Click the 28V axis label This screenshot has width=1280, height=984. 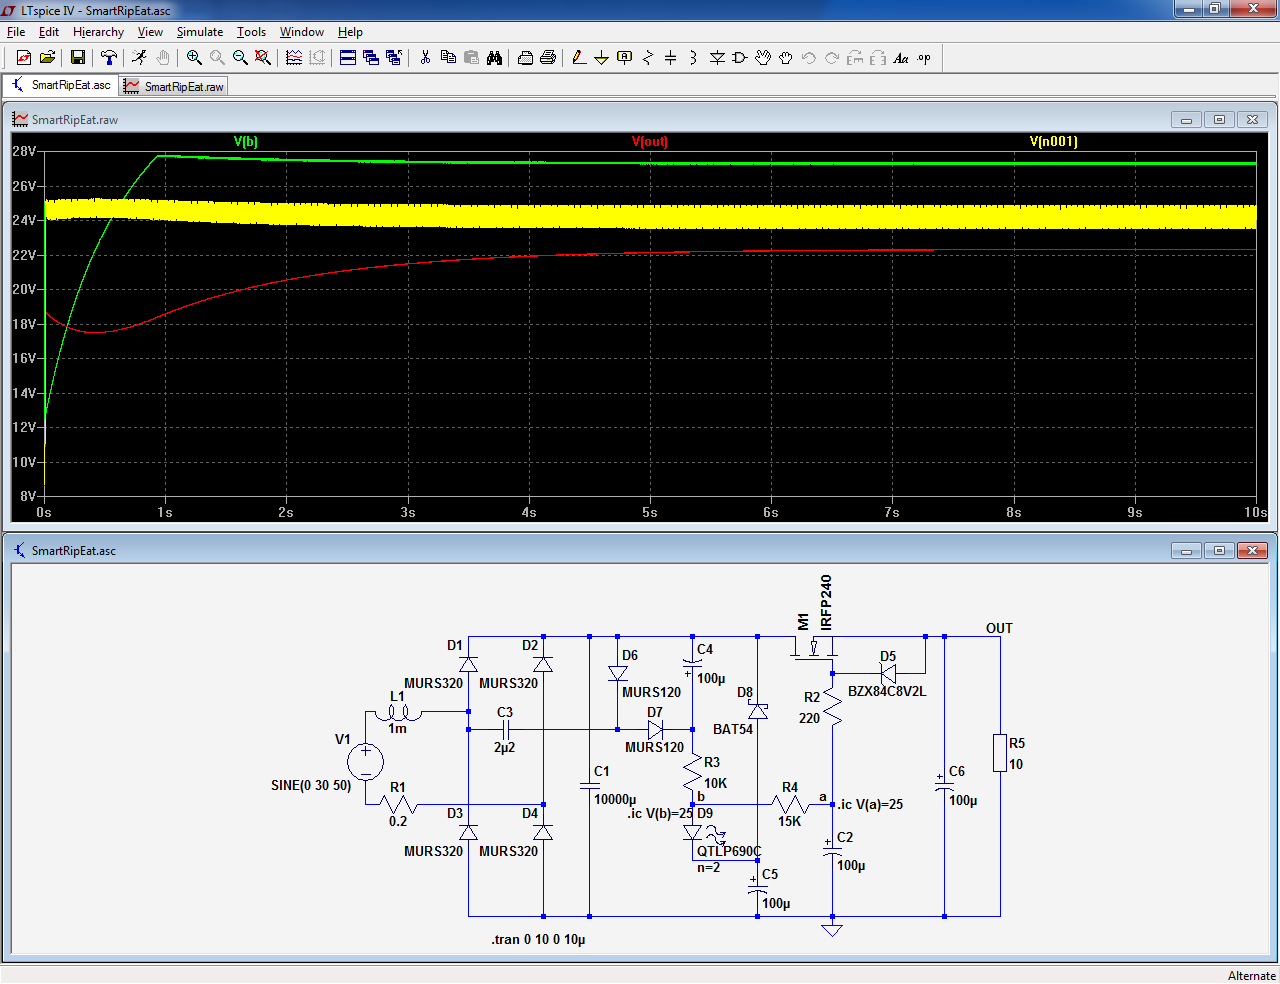(x=24, y=151)
